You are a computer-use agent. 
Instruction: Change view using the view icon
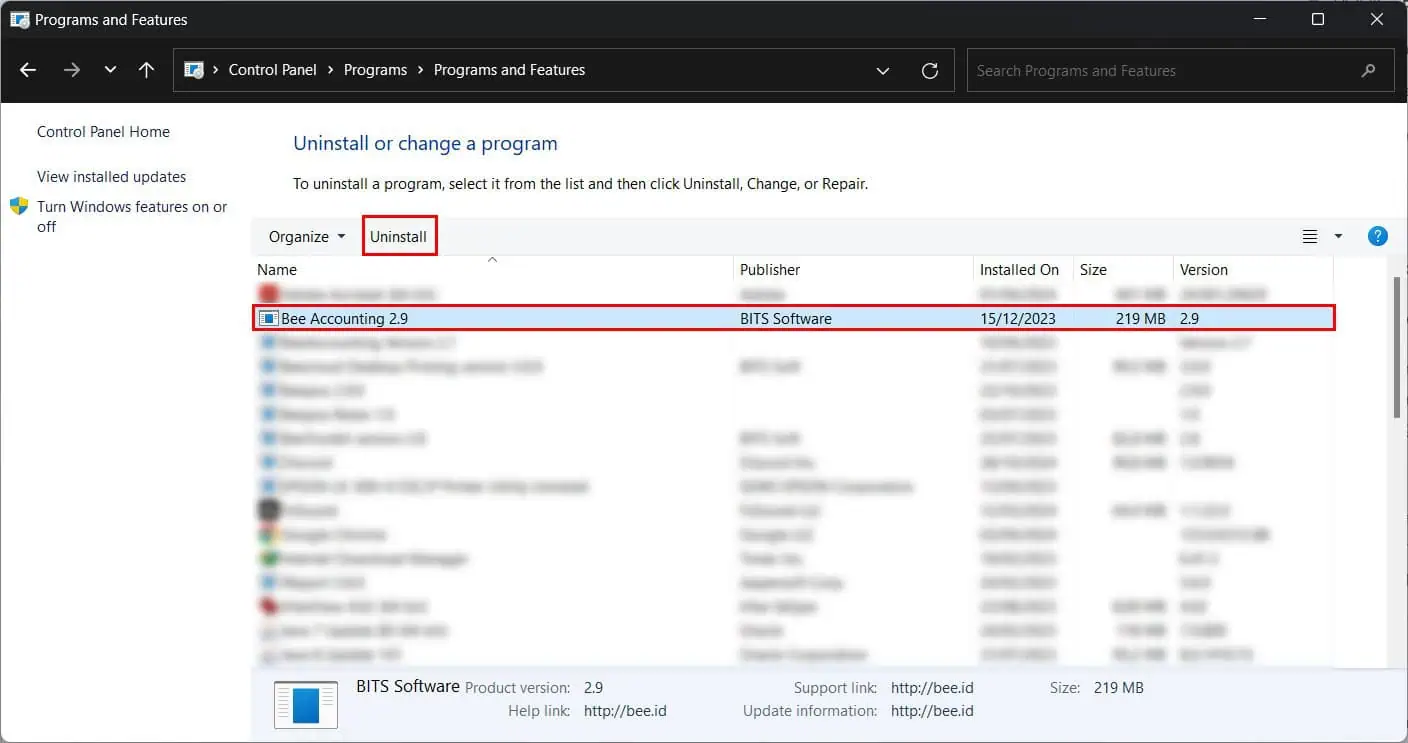pyautogui.click(x=1310, y=237)
